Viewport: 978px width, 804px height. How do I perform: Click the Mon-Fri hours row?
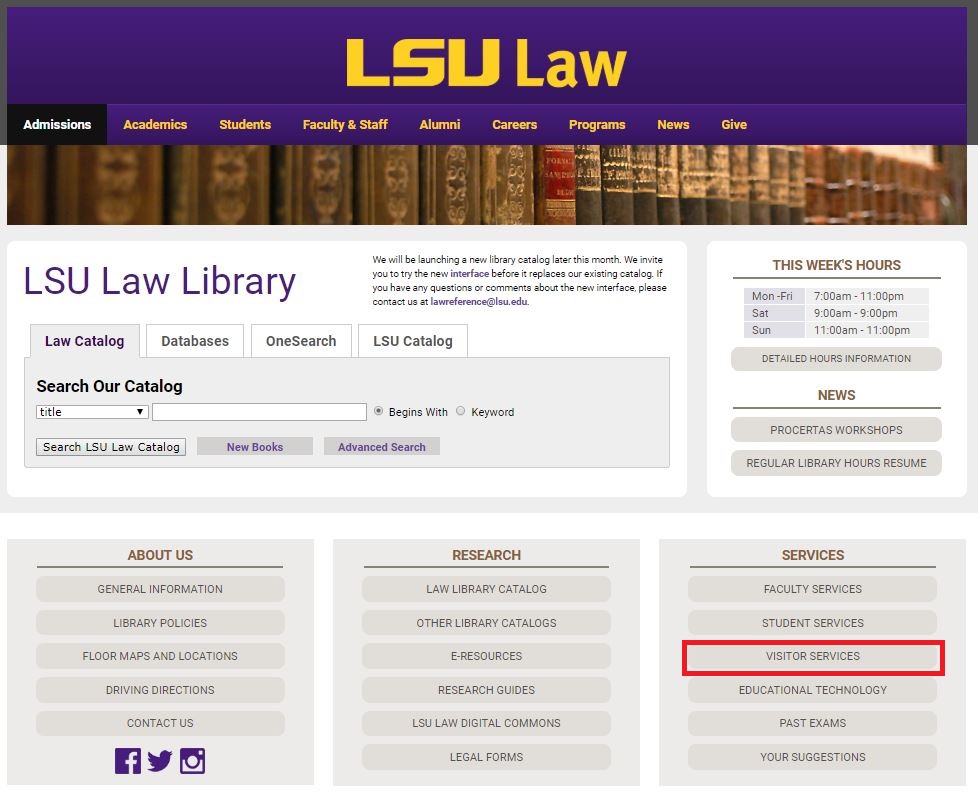(x=836, y=296)
